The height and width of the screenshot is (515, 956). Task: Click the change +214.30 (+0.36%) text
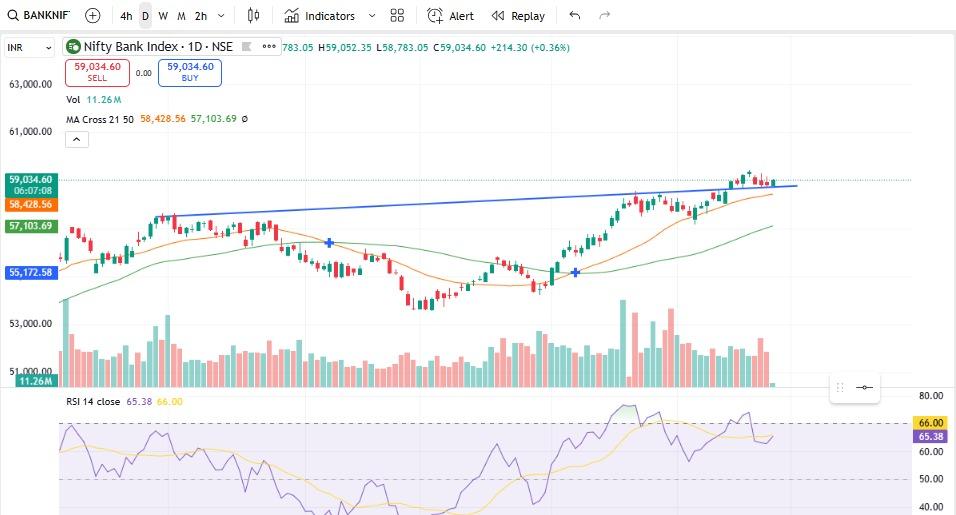pyautogui.click(x=530, y=48)
